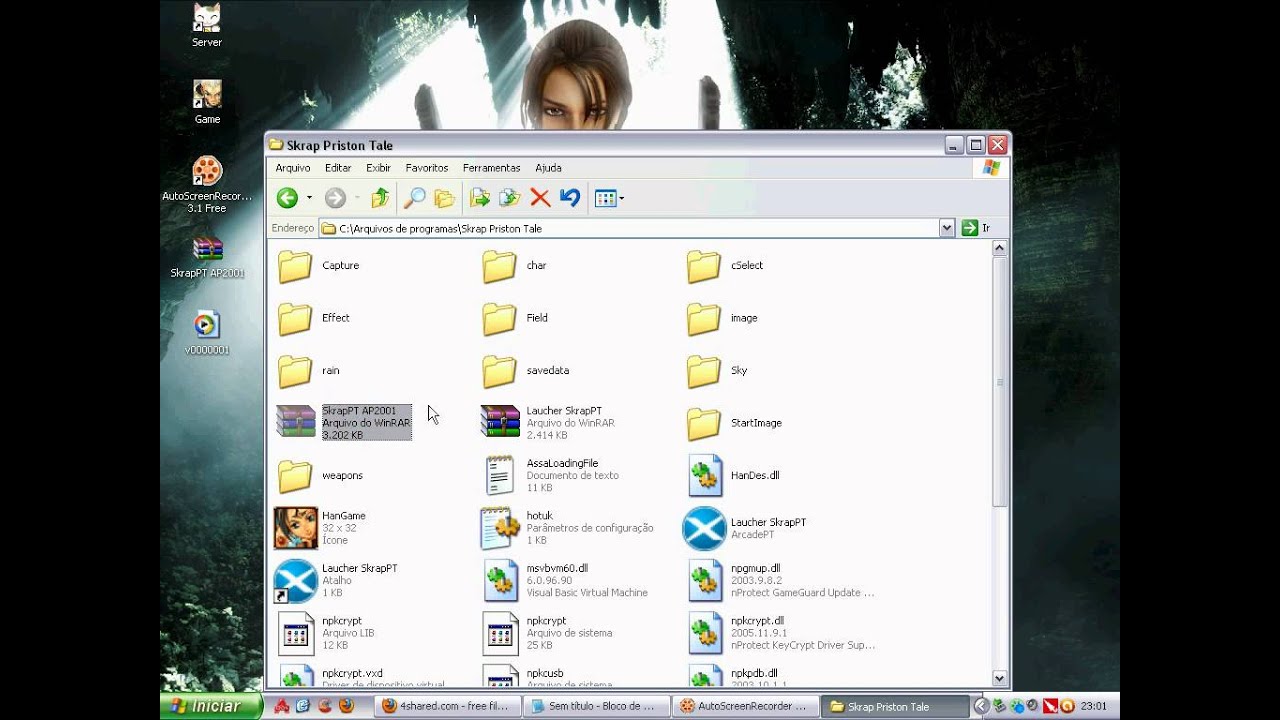Open the Views toolbar button

pos(609,198)
